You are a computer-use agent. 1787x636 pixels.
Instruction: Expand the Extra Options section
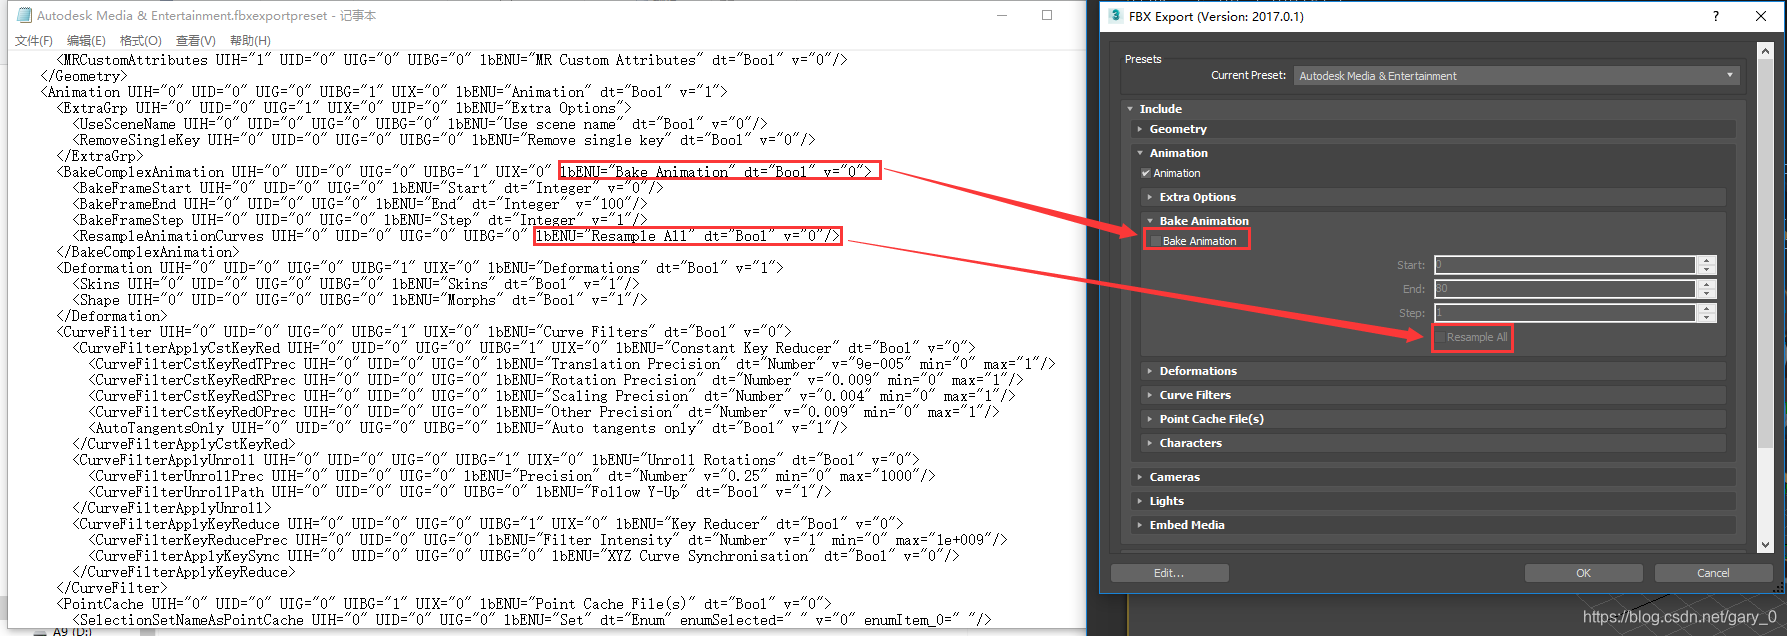coord(1150,197)
